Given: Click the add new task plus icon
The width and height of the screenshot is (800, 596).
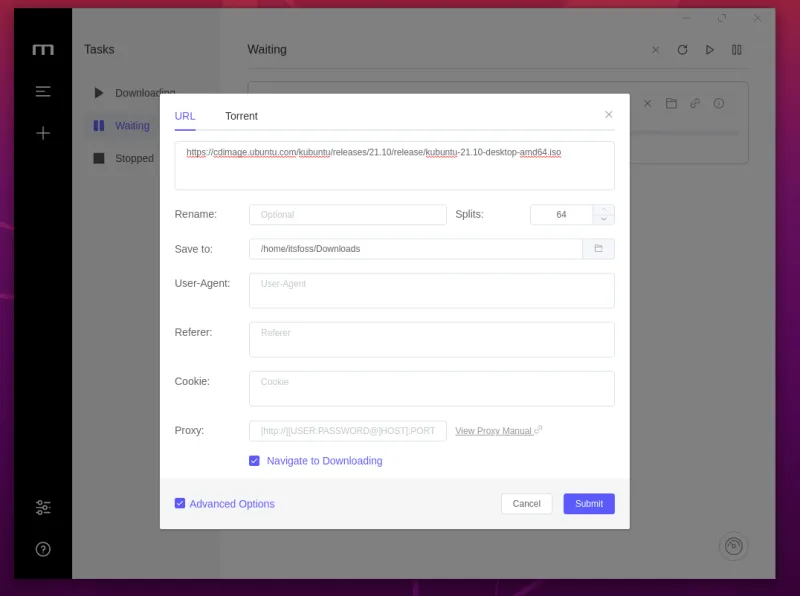Looking at the screenshot, I should click(x=43, y=133).
